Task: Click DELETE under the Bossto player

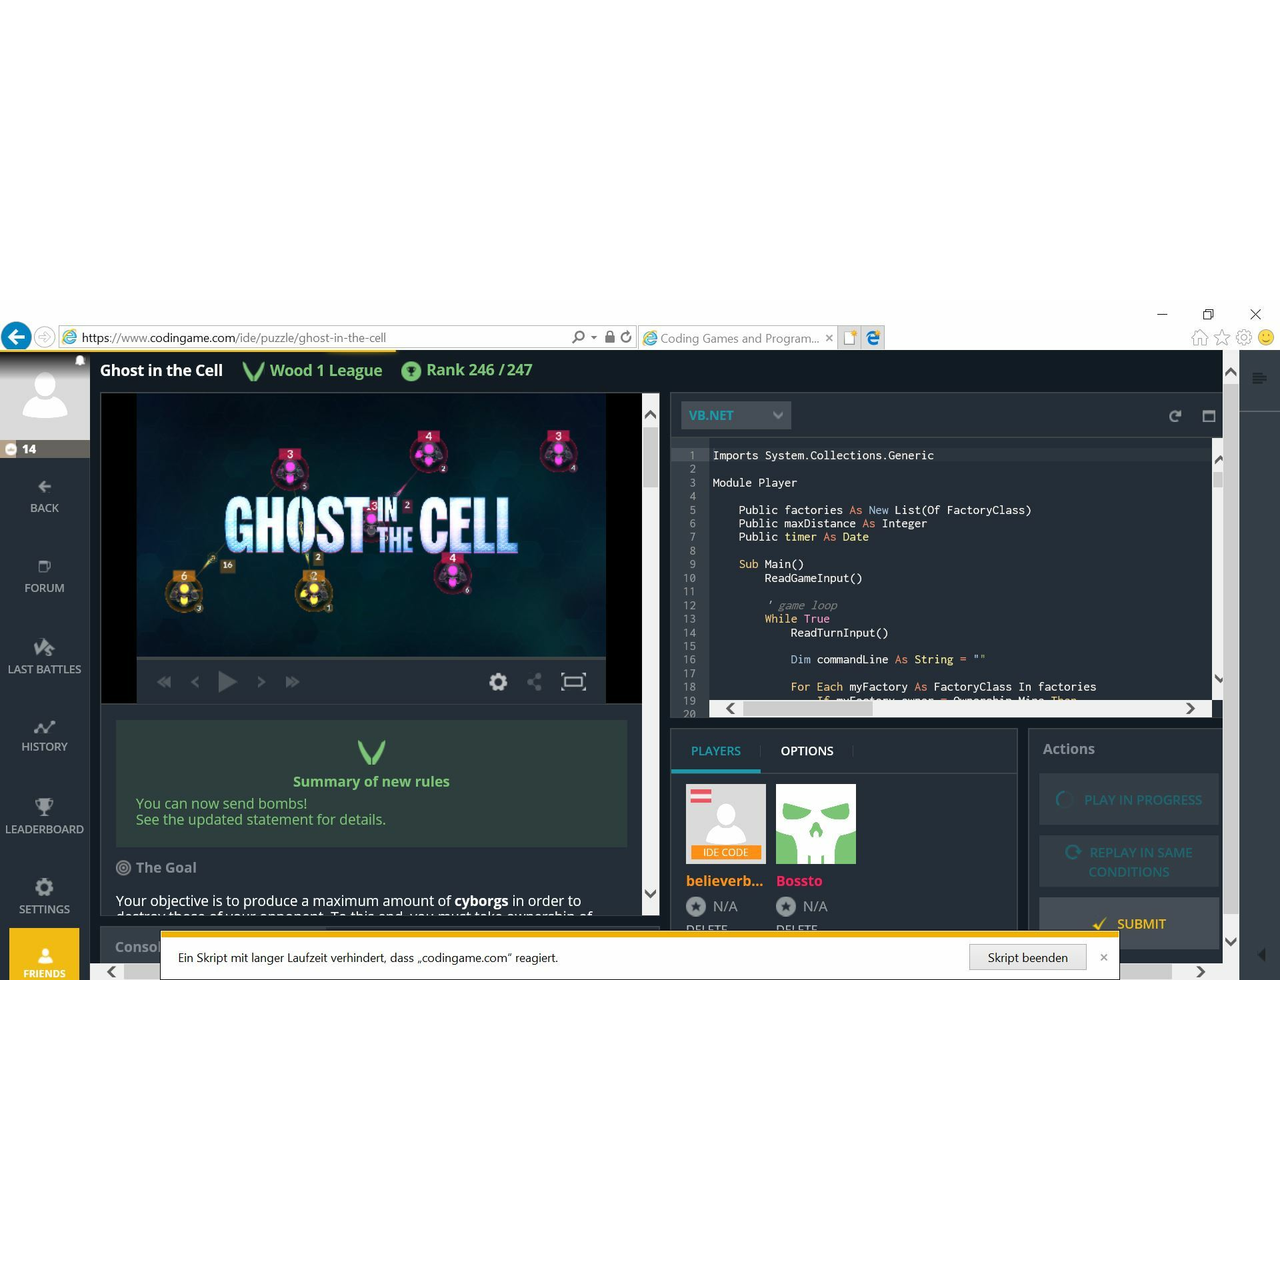Action: [x=797, y=929]
